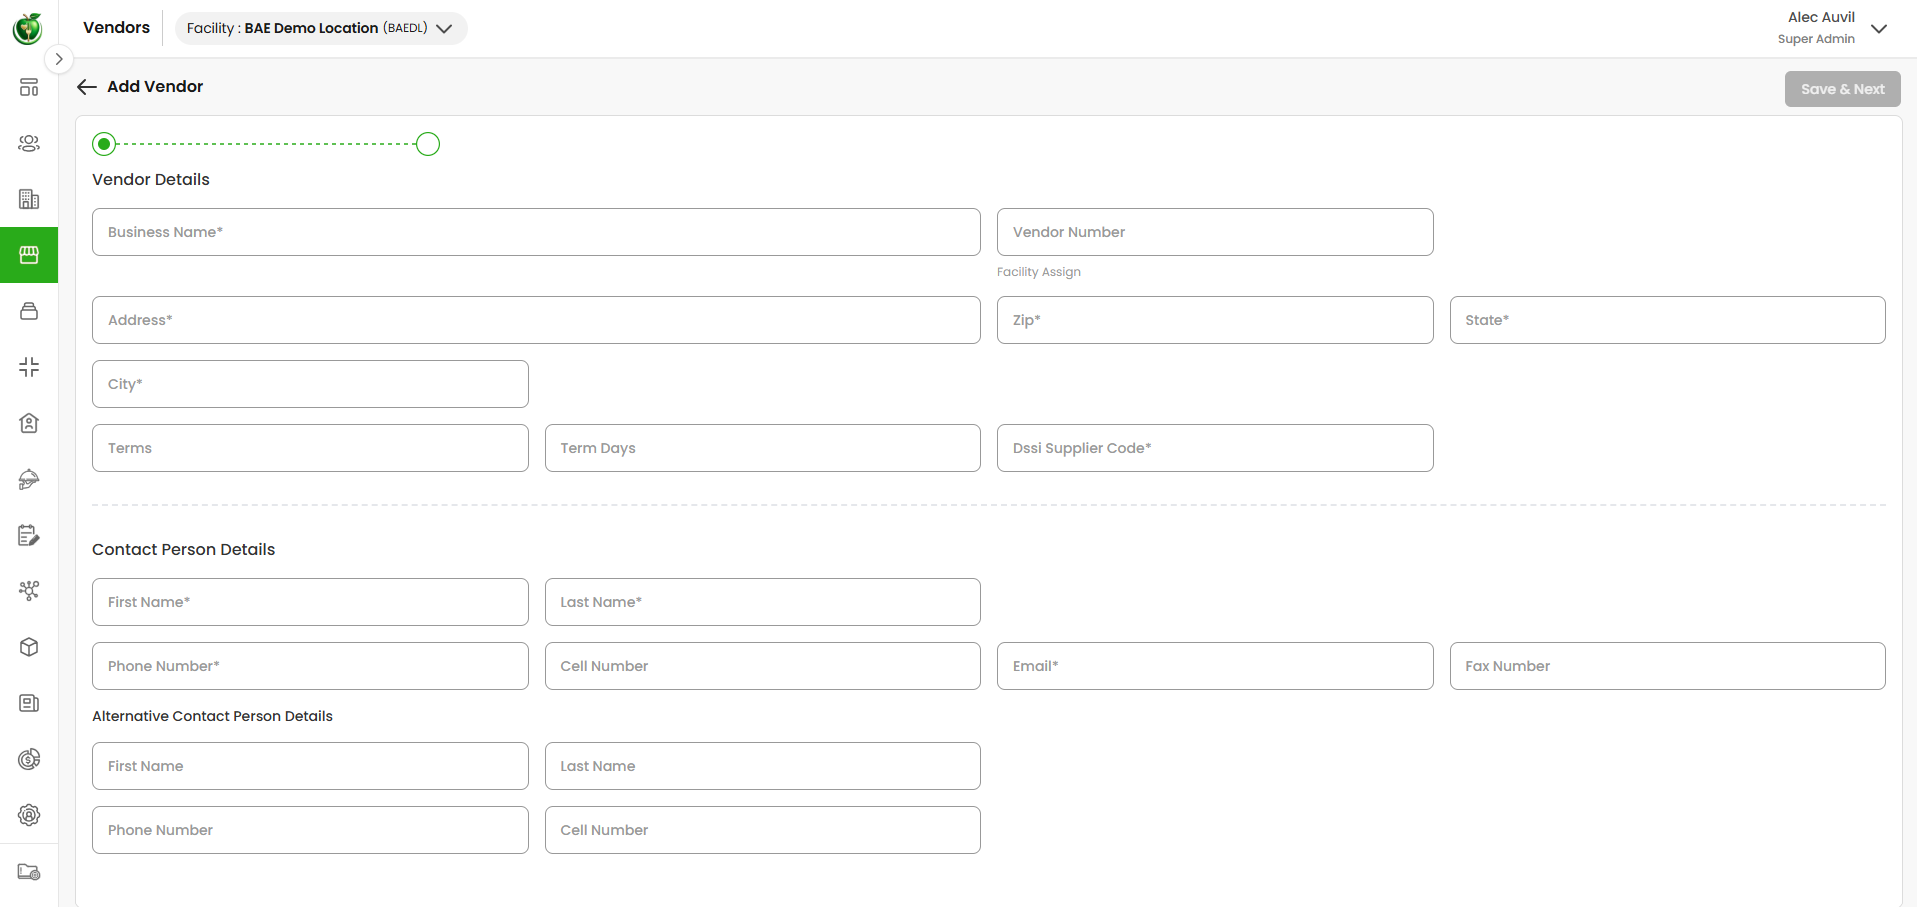Click the clipboard with pencil sidebar icon
This screenshot has width=1917, height=907.
point(29,536)
